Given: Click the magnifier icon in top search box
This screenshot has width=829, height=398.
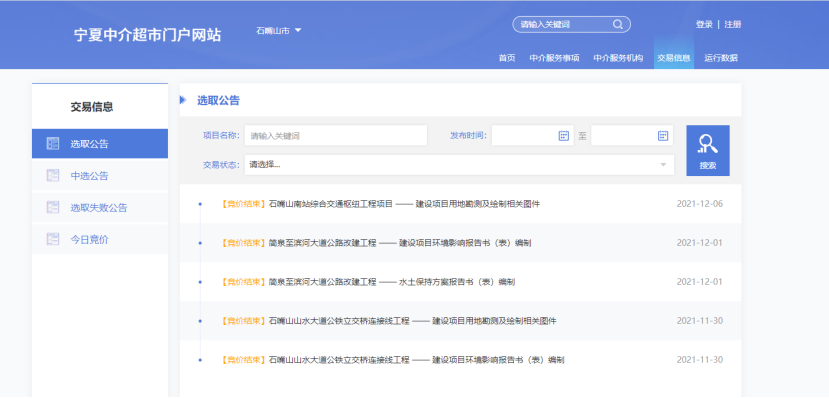Looking at the screenshot, I should [x=618, y=24].
